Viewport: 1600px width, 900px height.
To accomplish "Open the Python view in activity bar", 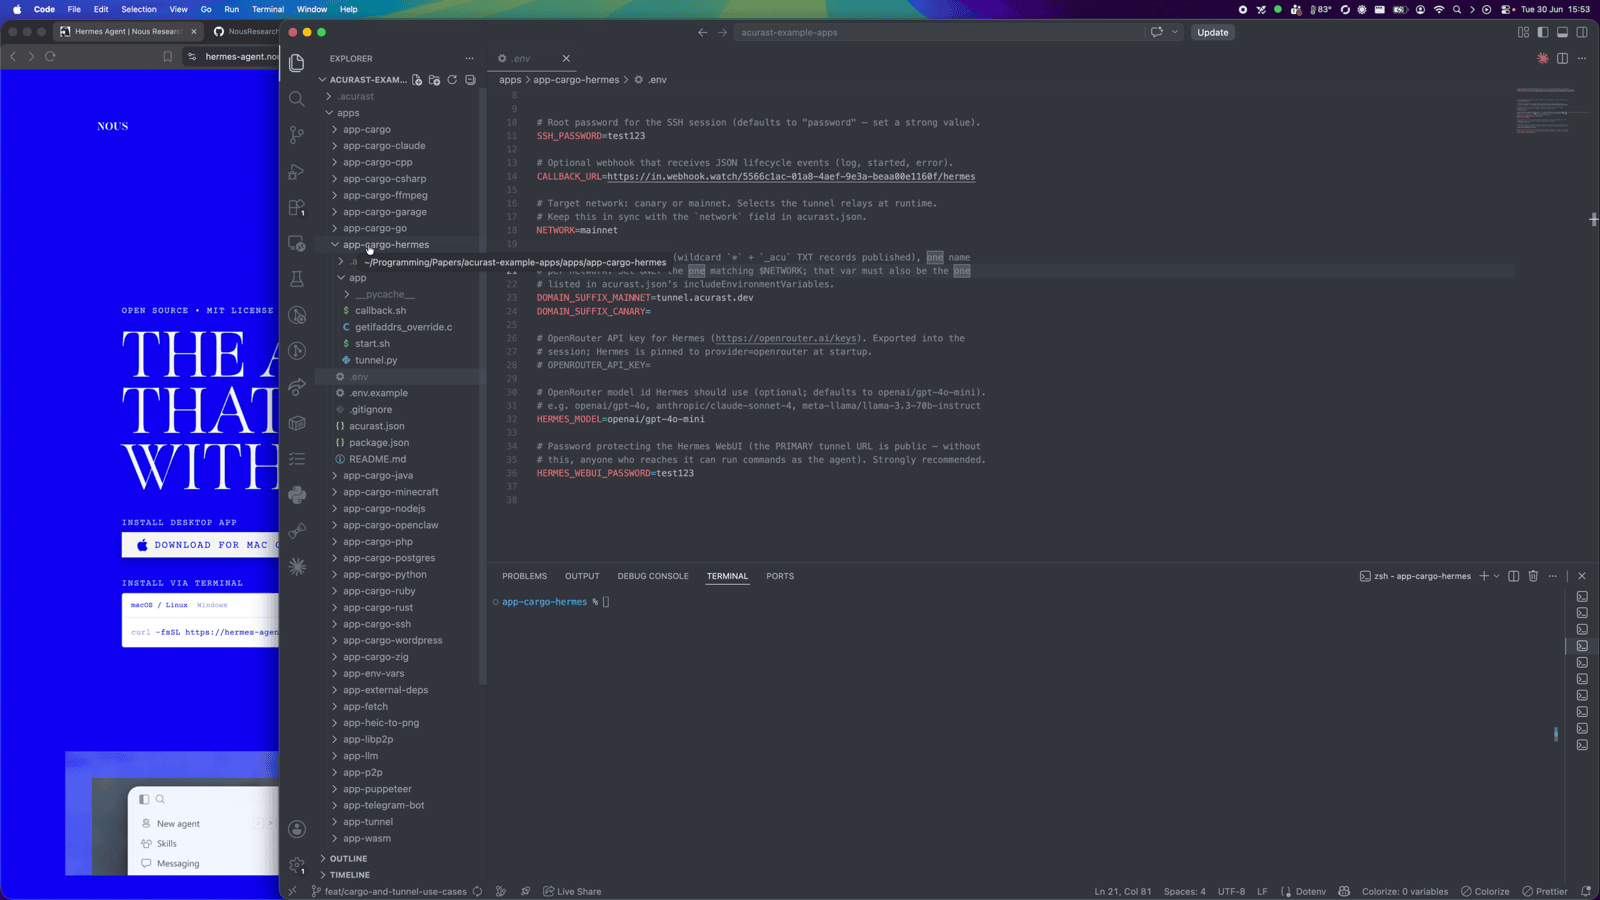I will pos(297,495).
